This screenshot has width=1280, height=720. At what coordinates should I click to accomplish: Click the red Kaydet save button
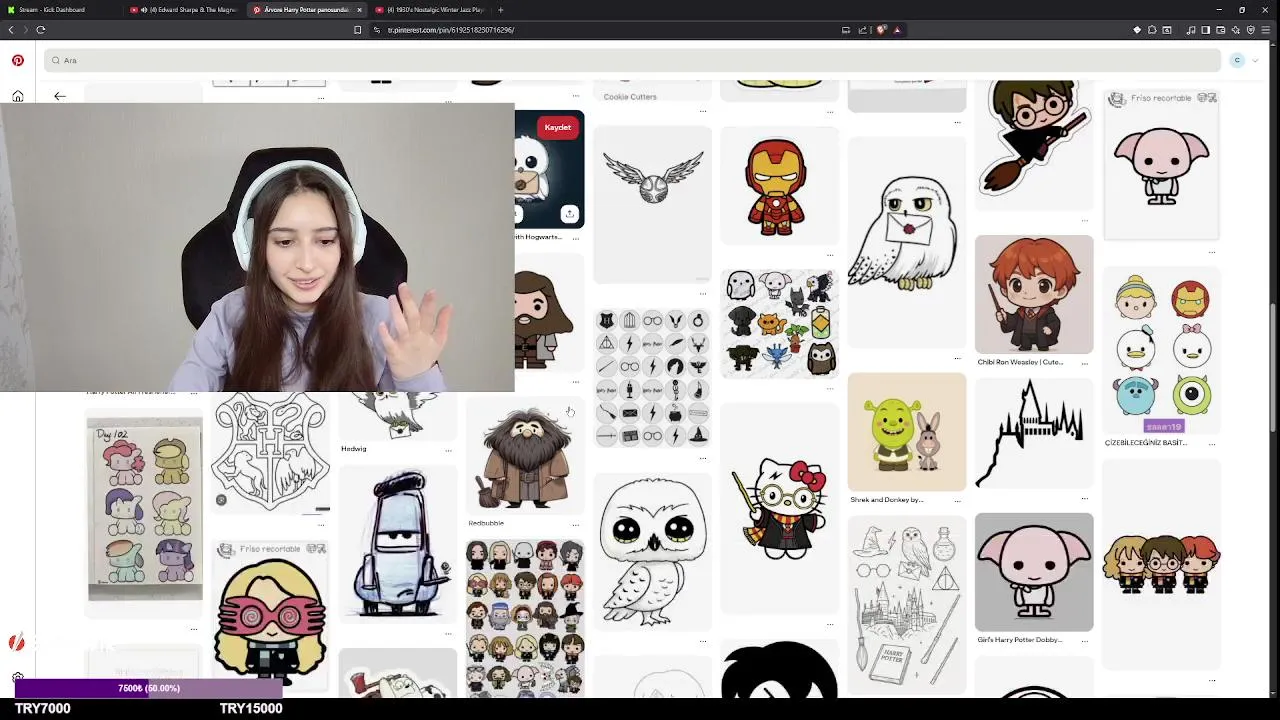557,127
